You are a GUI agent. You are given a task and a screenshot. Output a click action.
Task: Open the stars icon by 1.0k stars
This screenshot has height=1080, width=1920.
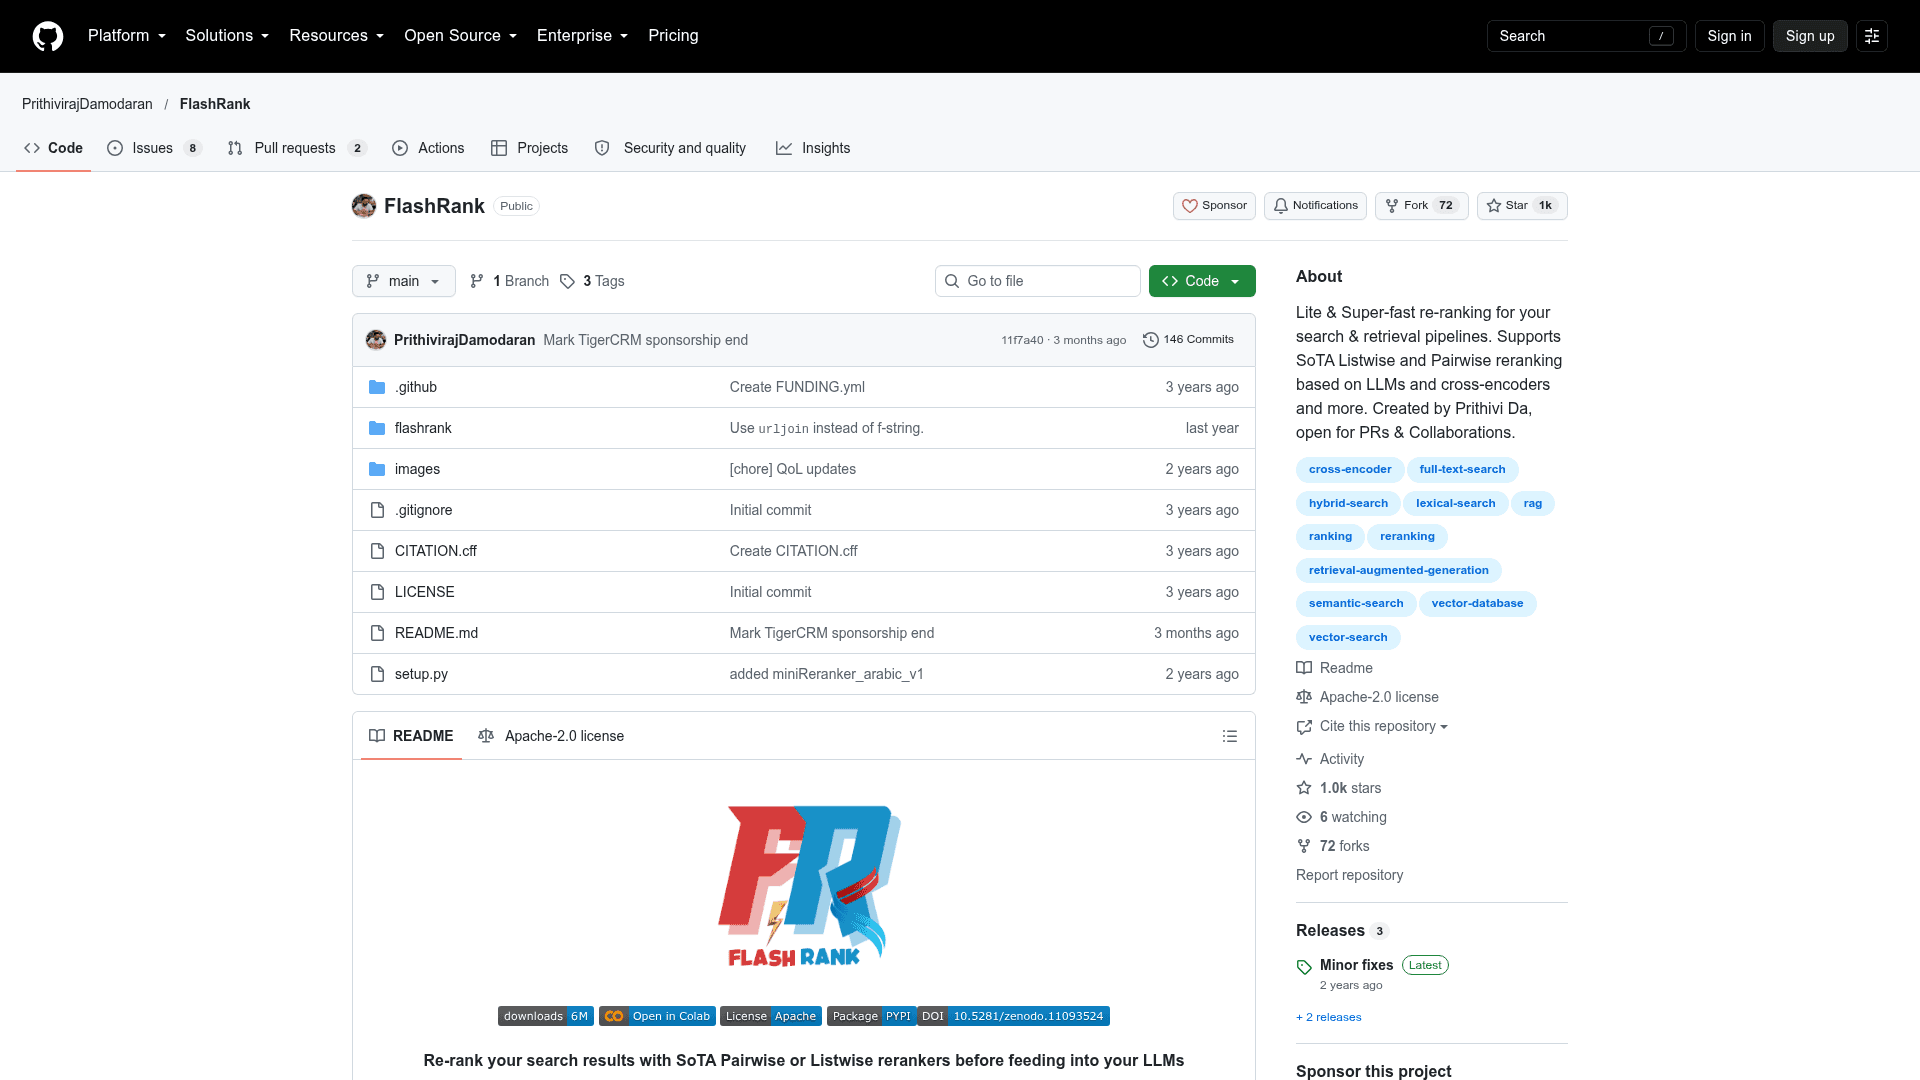[x=1304, y=788]
